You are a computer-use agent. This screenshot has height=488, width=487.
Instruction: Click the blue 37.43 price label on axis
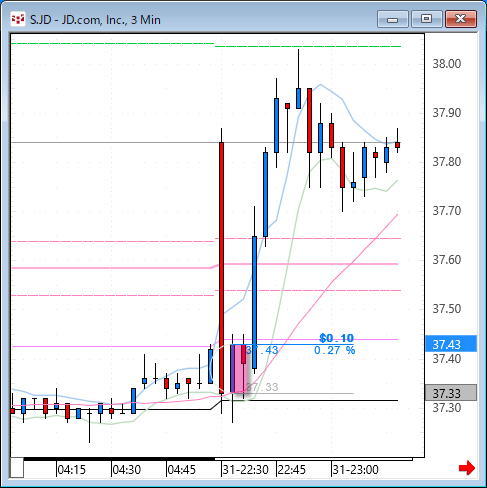tap(451, 344)
